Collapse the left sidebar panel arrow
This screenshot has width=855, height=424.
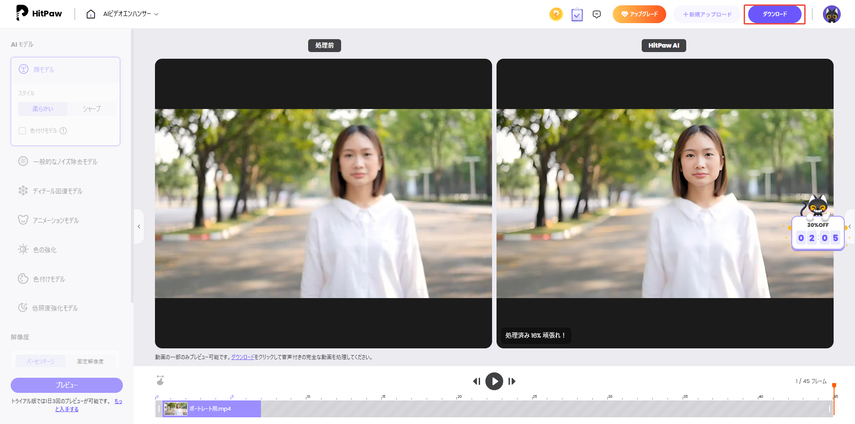coord(139,226)
